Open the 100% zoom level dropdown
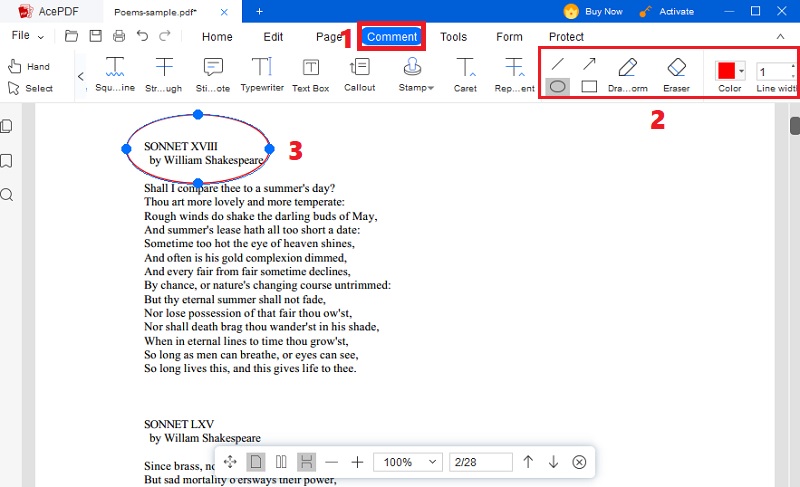This screenshot has width=800, height=487. coord(408,462)
